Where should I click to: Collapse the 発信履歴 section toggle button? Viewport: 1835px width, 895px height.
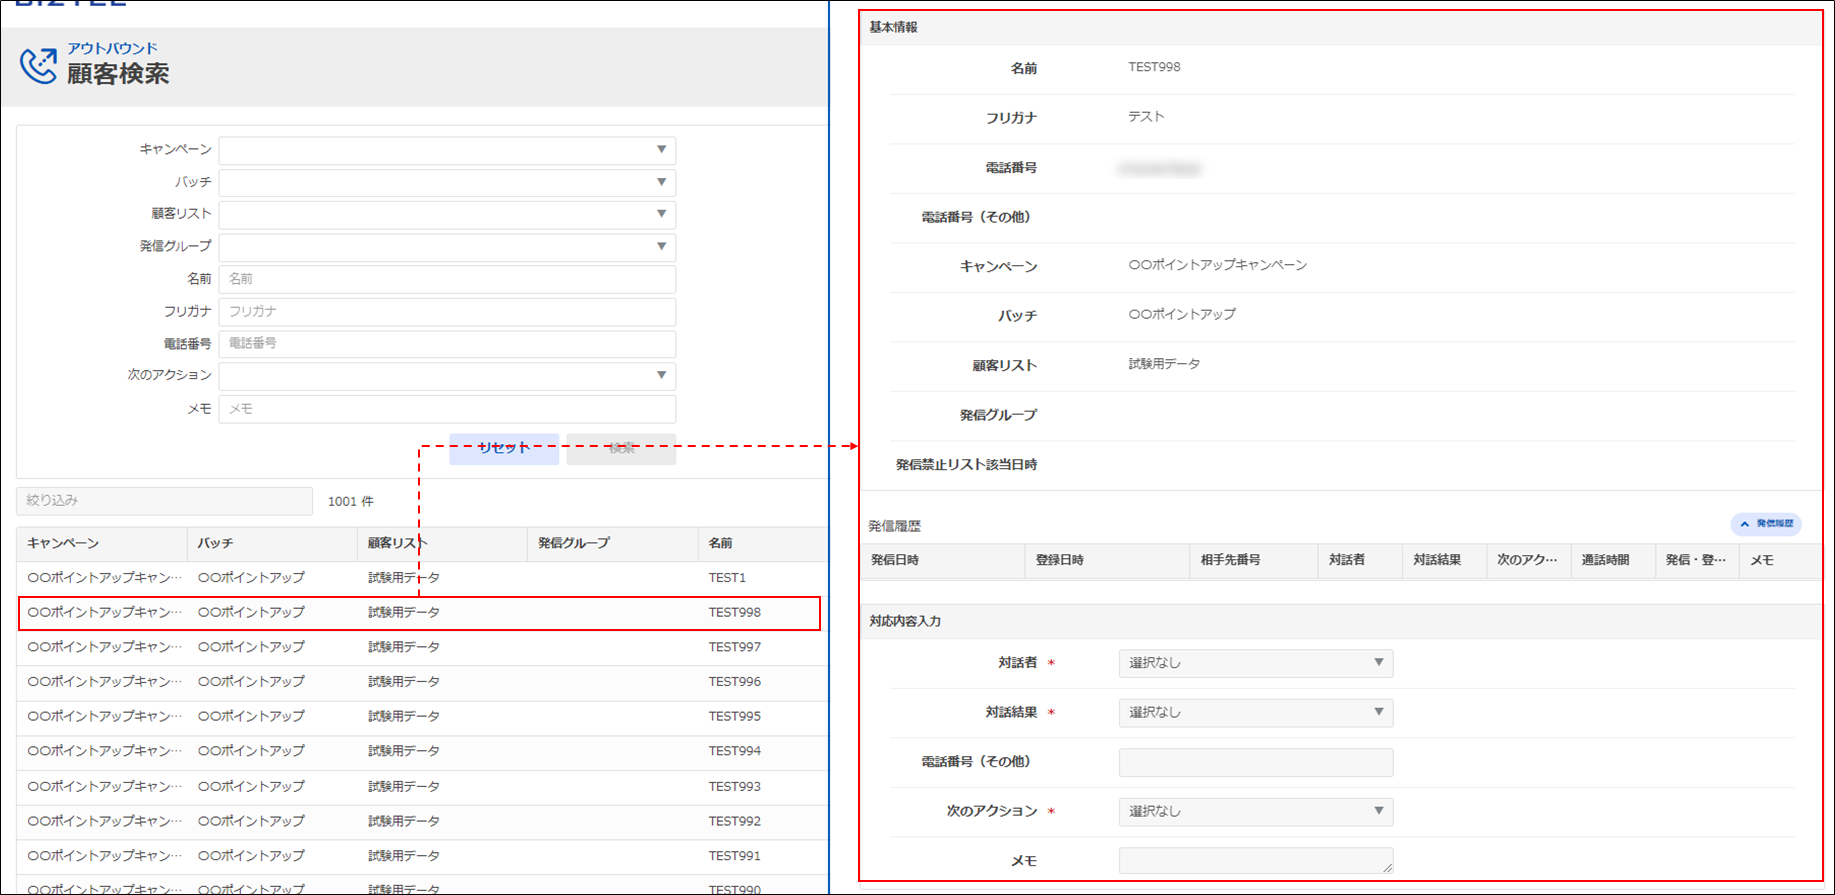pyautogui.click(x=1766, y=524)
